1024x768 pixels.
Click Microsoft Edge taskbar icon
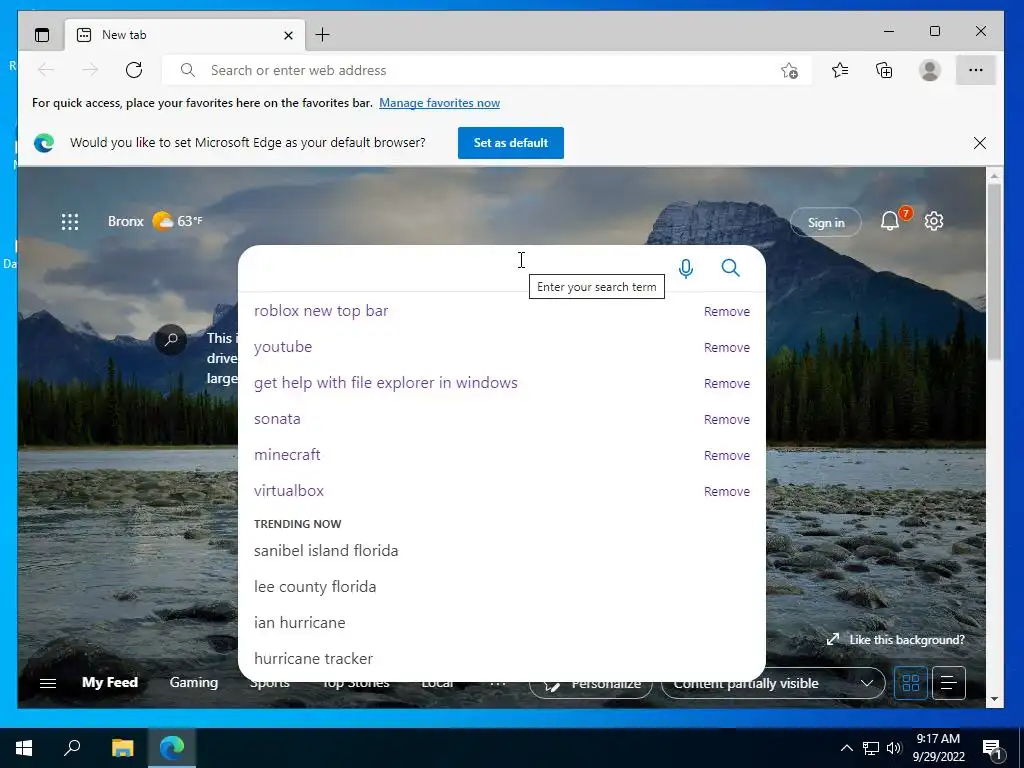click(172, 748)
